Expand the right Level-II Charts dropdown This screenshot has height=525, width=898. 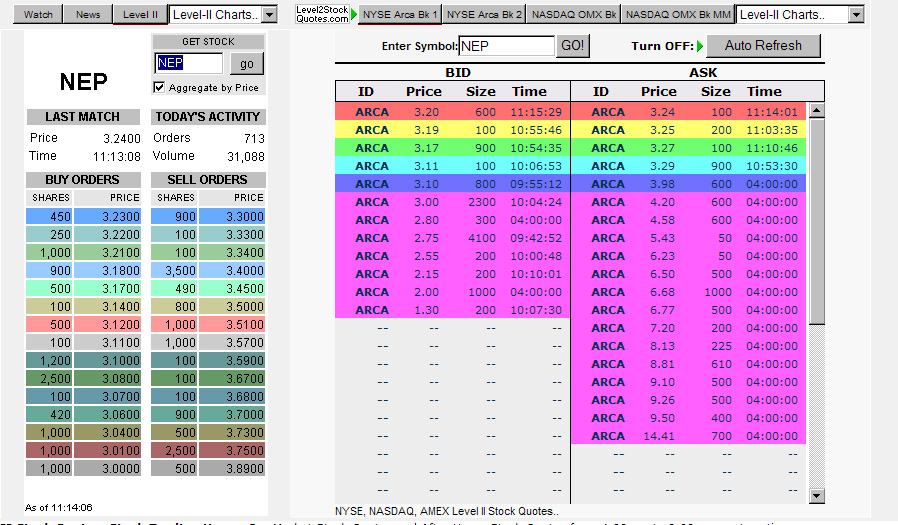click(x=856, y=14)
